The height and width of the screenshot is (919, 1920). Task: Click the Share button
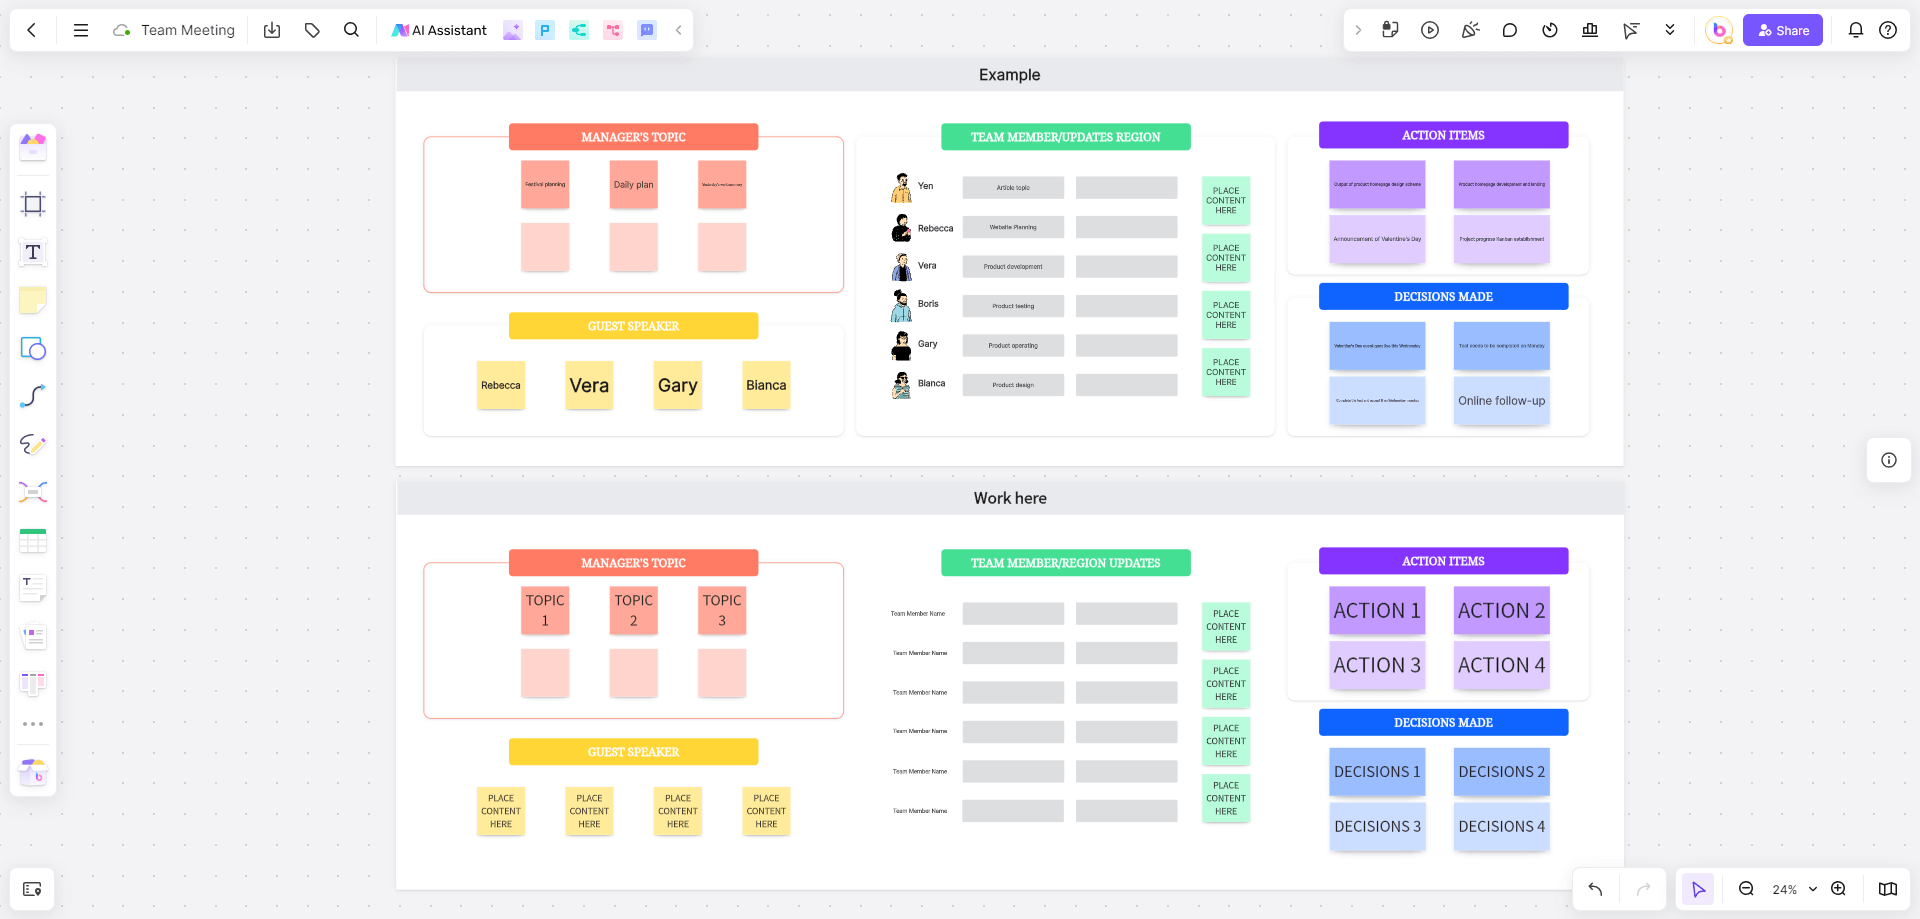(1783, 30)
